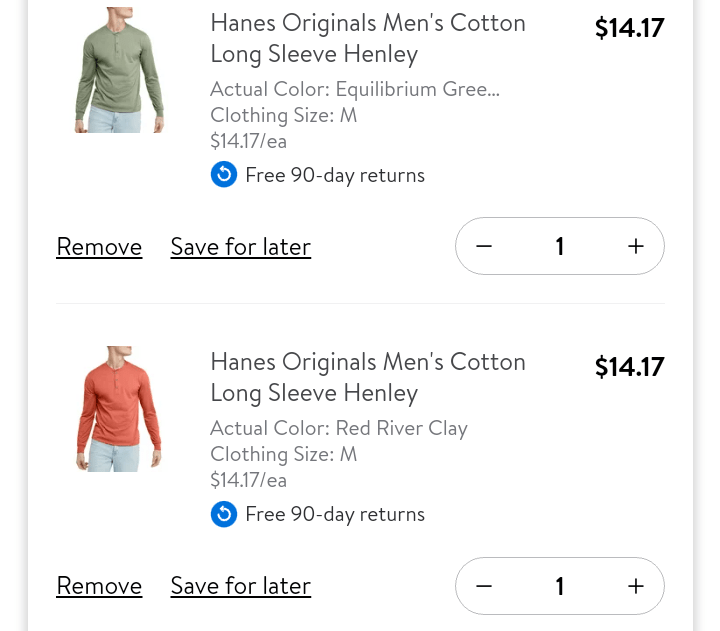Click Free 90-day returns text on red shirt
This screenshot has height=631, width=720.
pyautogui.click(x=334, y=514)
